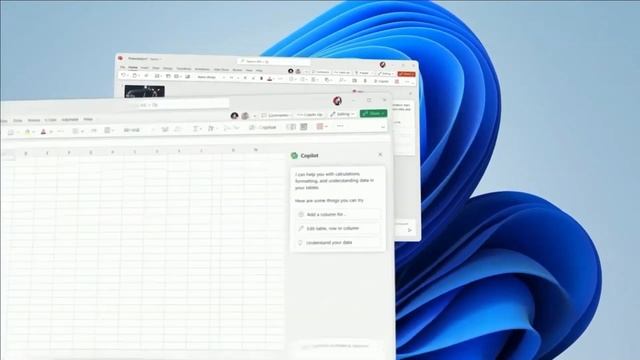640x360 pixels.
Task: Click the red Share button in PowerPoint
Action: click(x=407, y=74)
